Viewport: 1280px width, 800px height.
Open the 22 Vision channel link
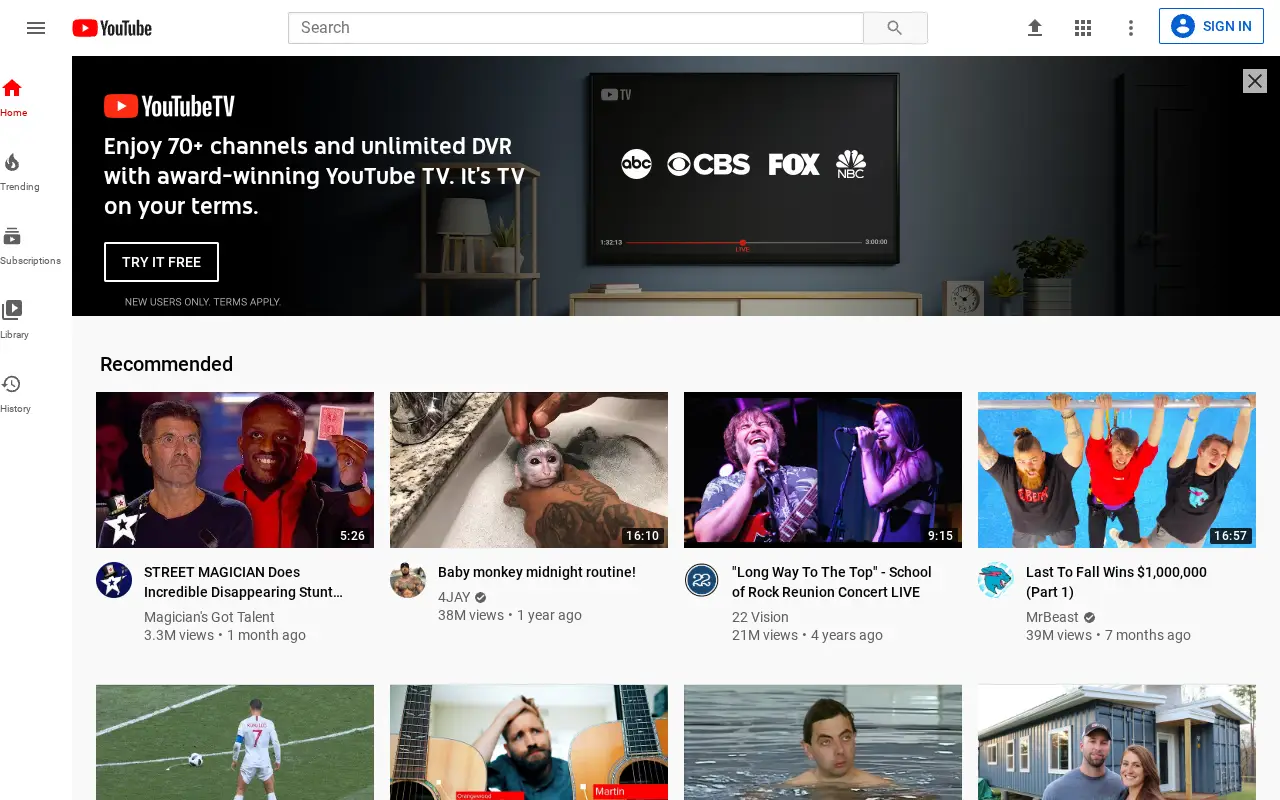760,617
